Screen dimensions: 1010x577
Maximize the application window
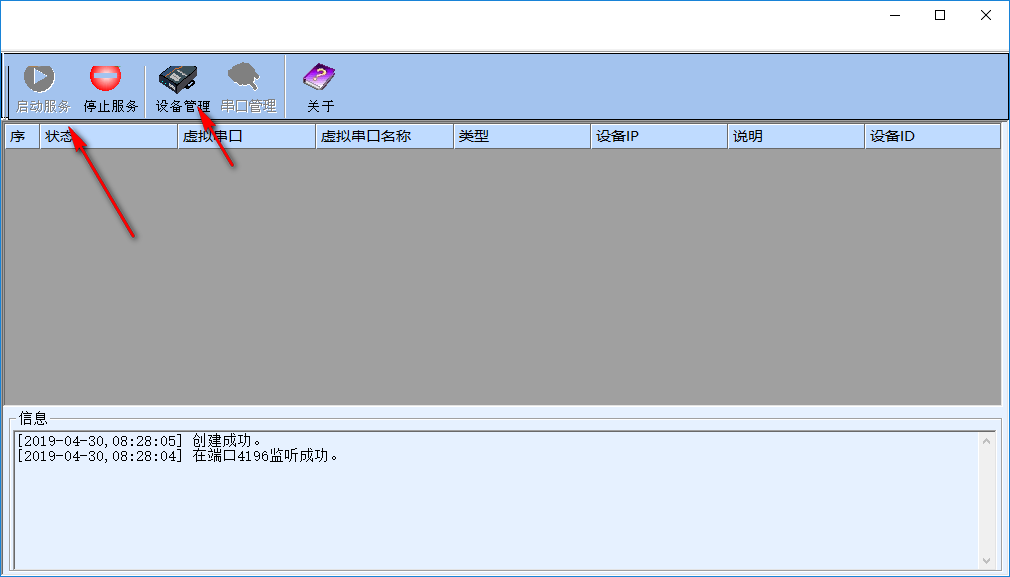940,15
